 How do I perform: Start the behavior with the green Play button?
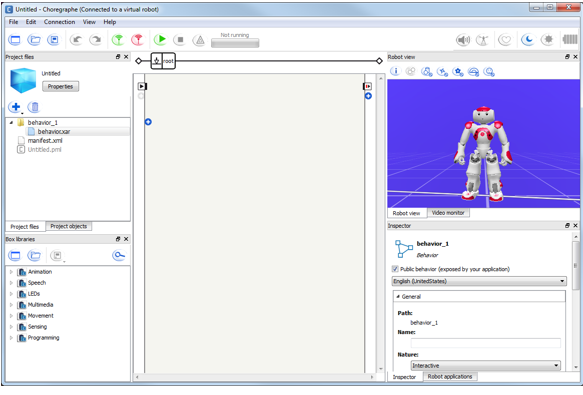tap(160, 40)
